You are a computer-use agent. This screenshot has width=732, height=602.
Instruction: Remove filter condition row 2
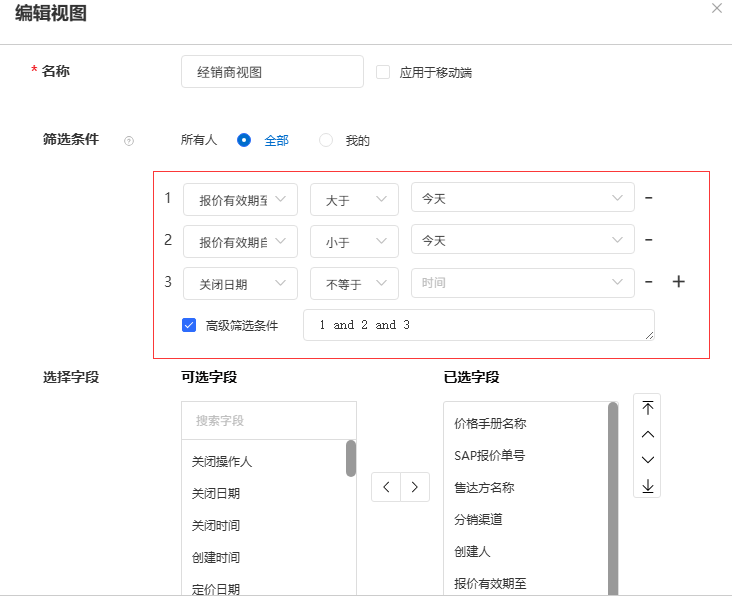point(648,240)
